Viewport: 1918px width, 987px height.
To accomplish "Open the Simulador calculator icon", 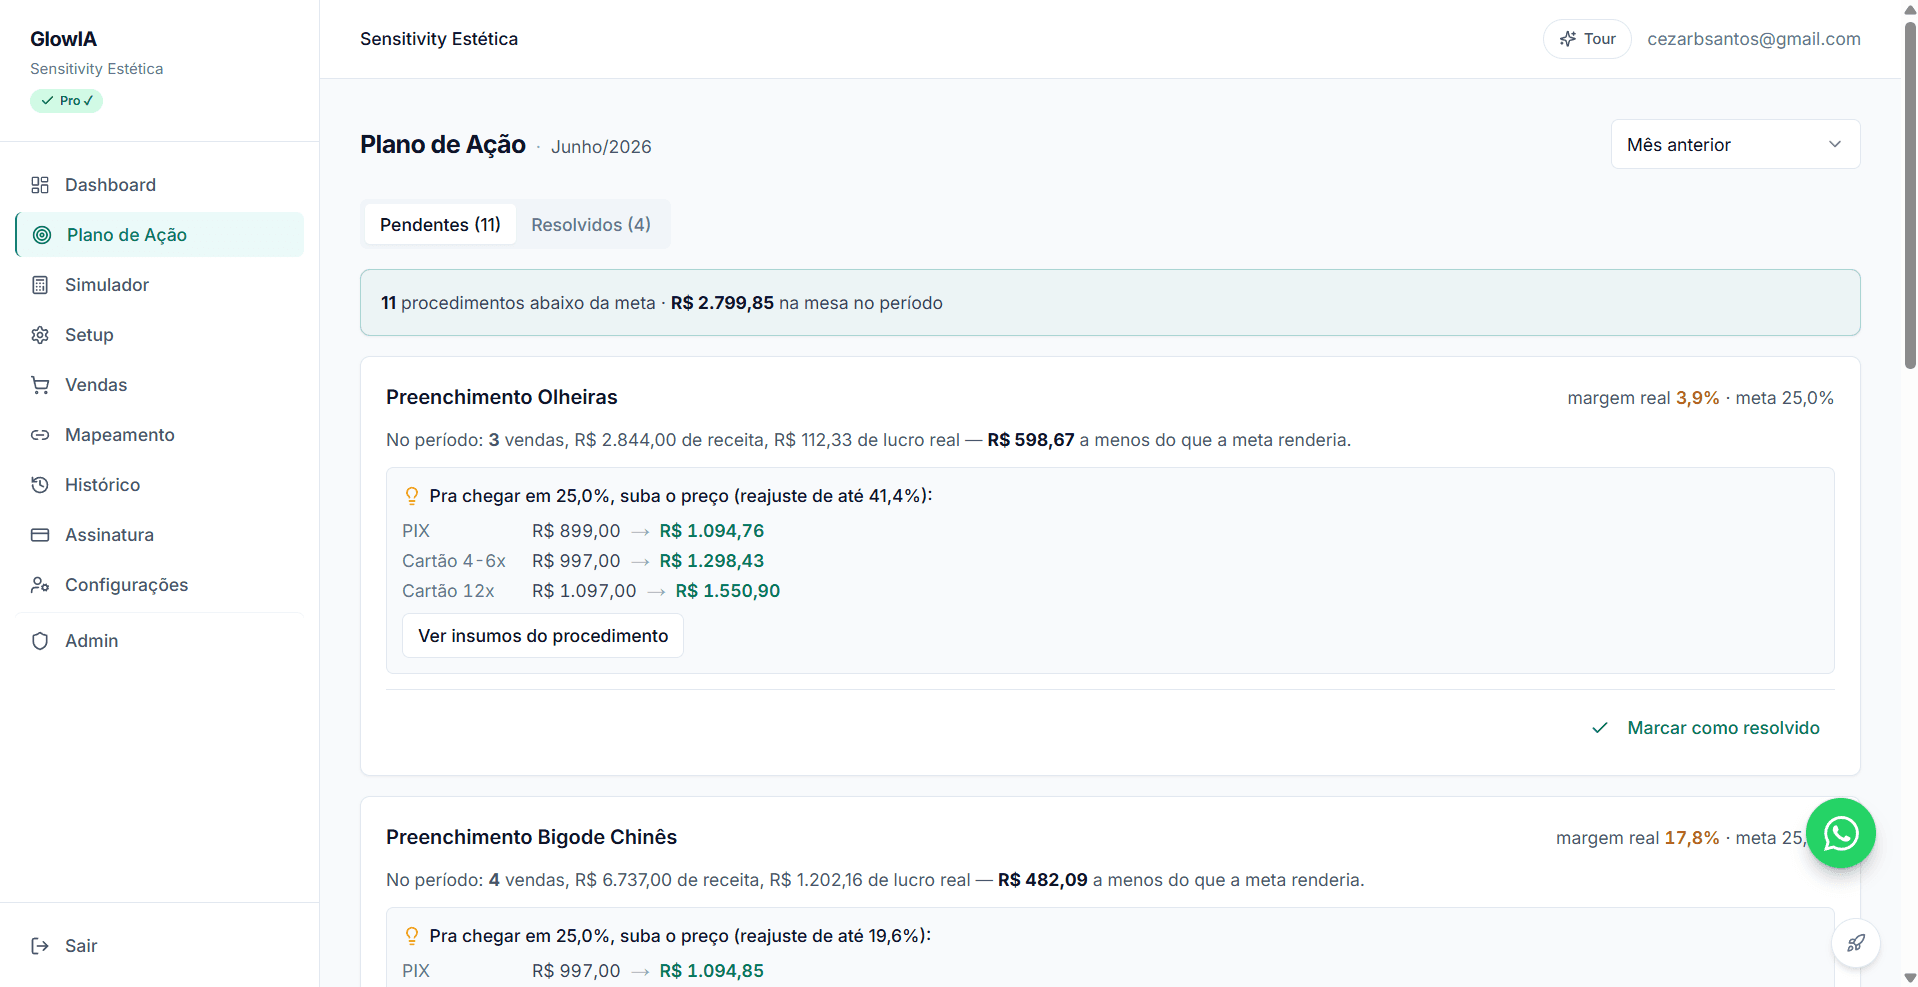I will 40,285.
